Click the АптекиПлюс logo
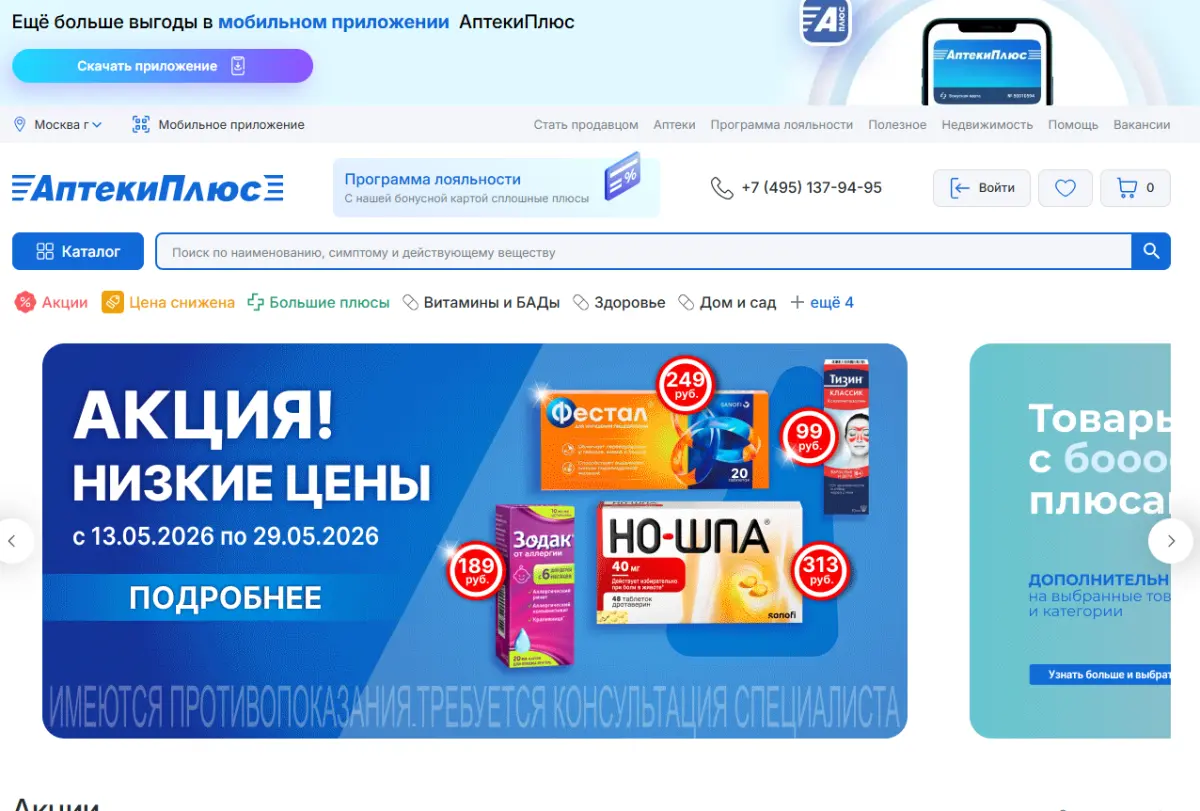 (x=148, y=188)
